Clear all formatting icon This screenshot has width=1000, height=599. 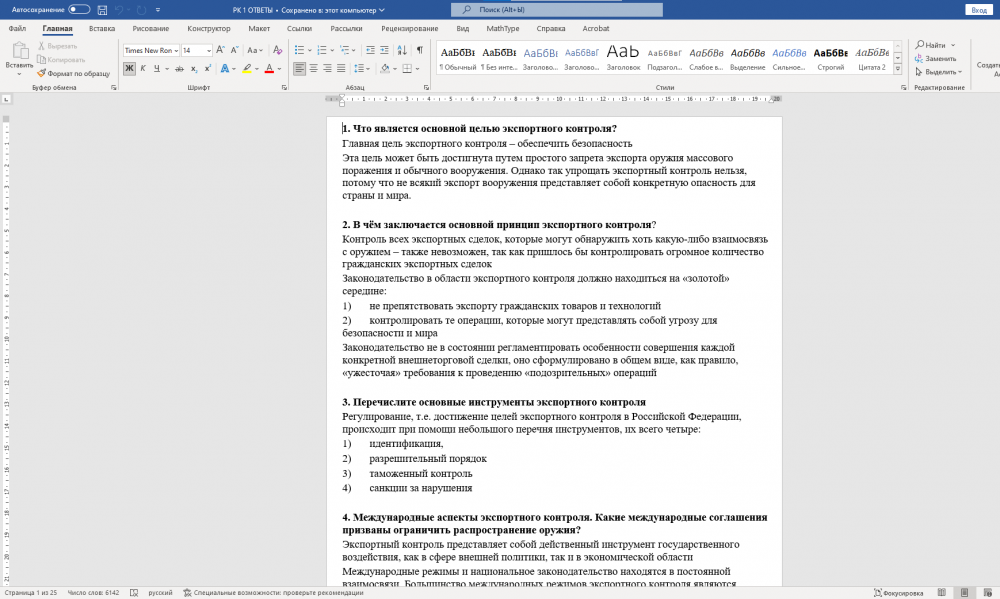277,50
